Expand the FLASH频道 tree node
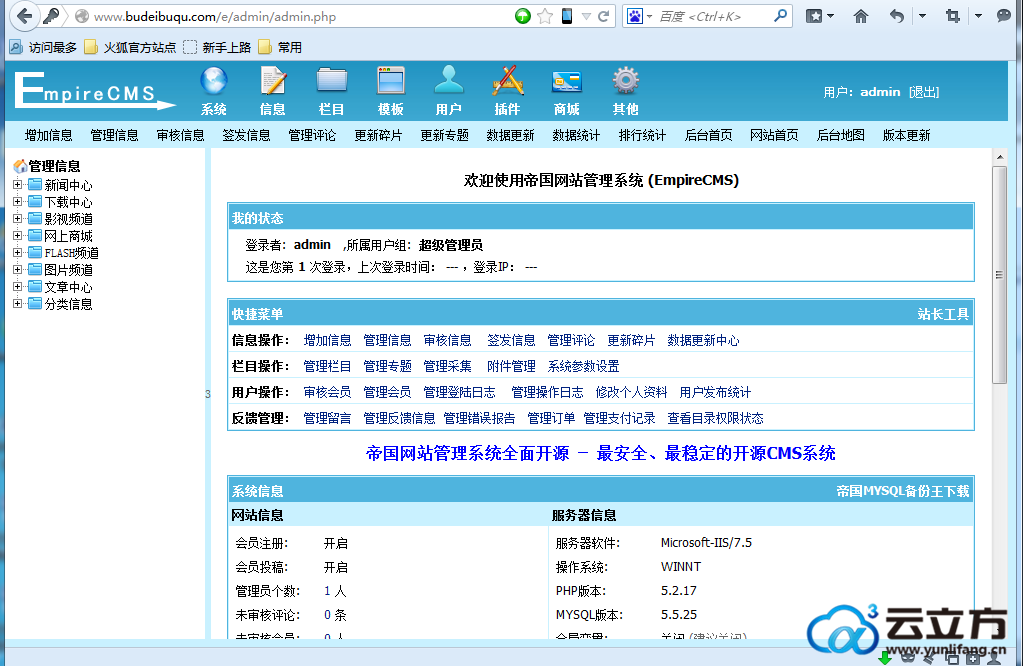 (18, 252)
